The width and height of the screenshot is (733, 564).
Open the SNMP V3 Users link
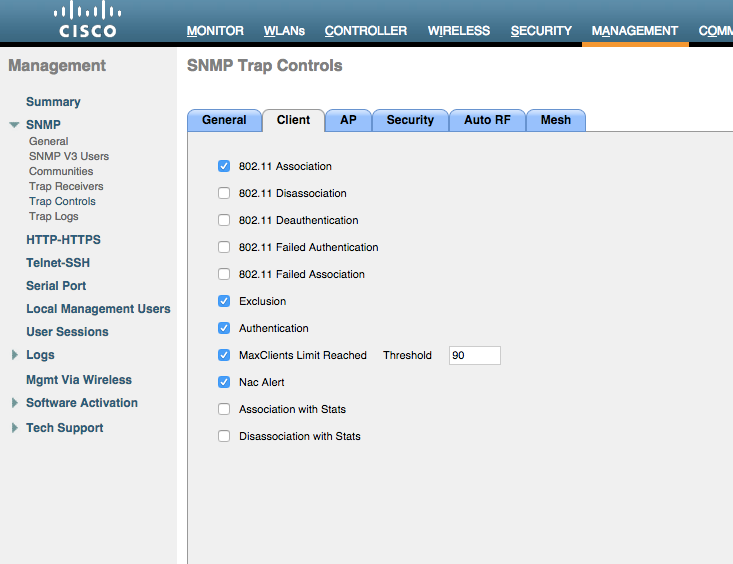[69, 156]
